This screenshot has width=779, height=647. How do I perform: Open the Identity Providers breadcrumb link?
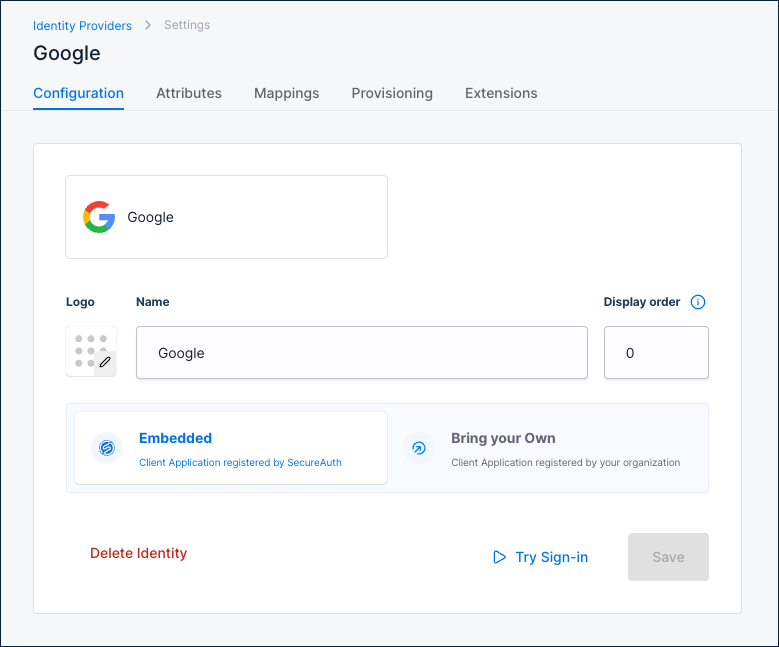[x=82, y=25]
